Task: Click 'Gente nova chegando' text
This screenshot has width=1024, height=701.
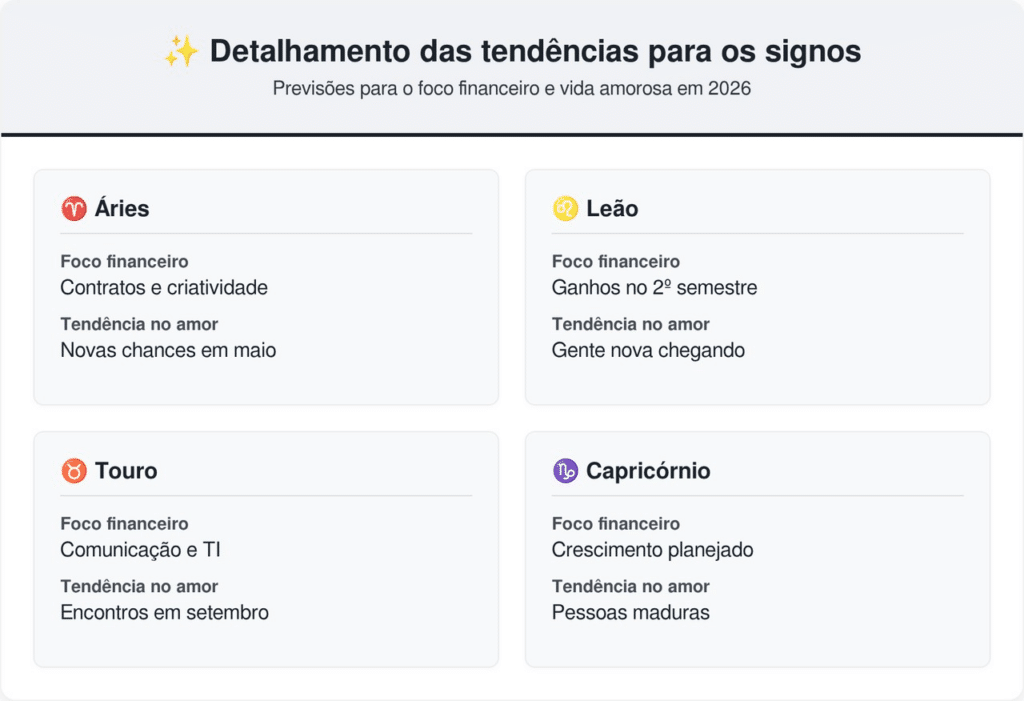Action: tap(648, 350)
